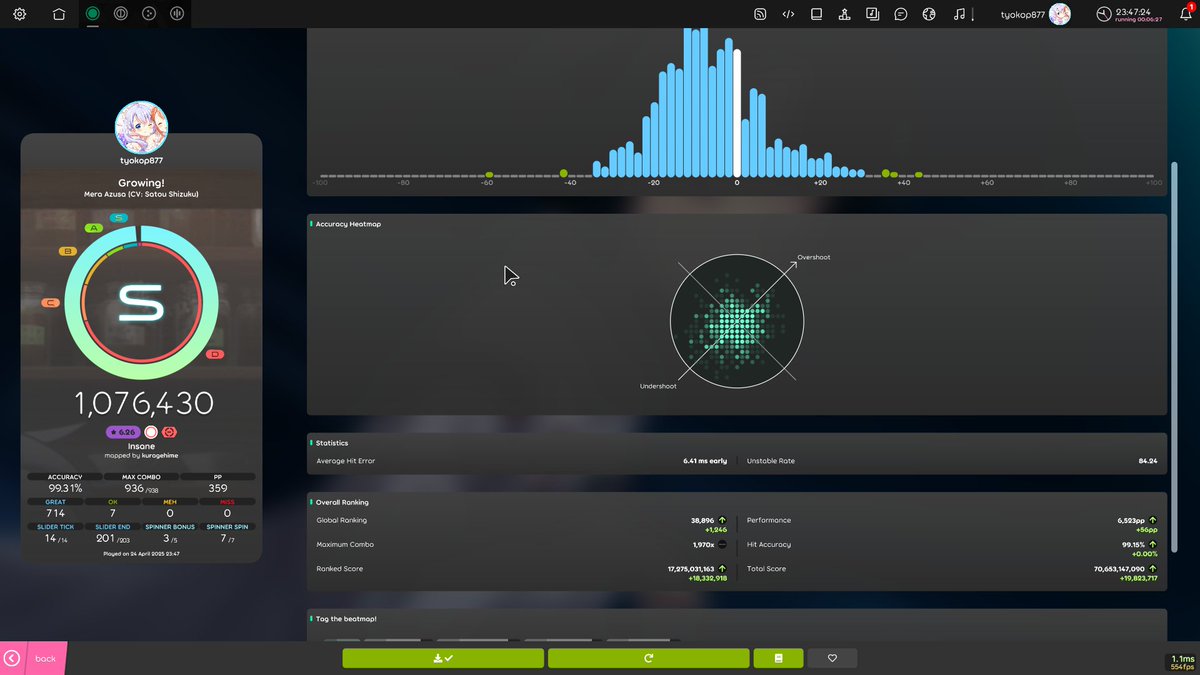This screenshot has width=1200, height=675.
Task: Click the back button
Action: [x=33, y=658]
